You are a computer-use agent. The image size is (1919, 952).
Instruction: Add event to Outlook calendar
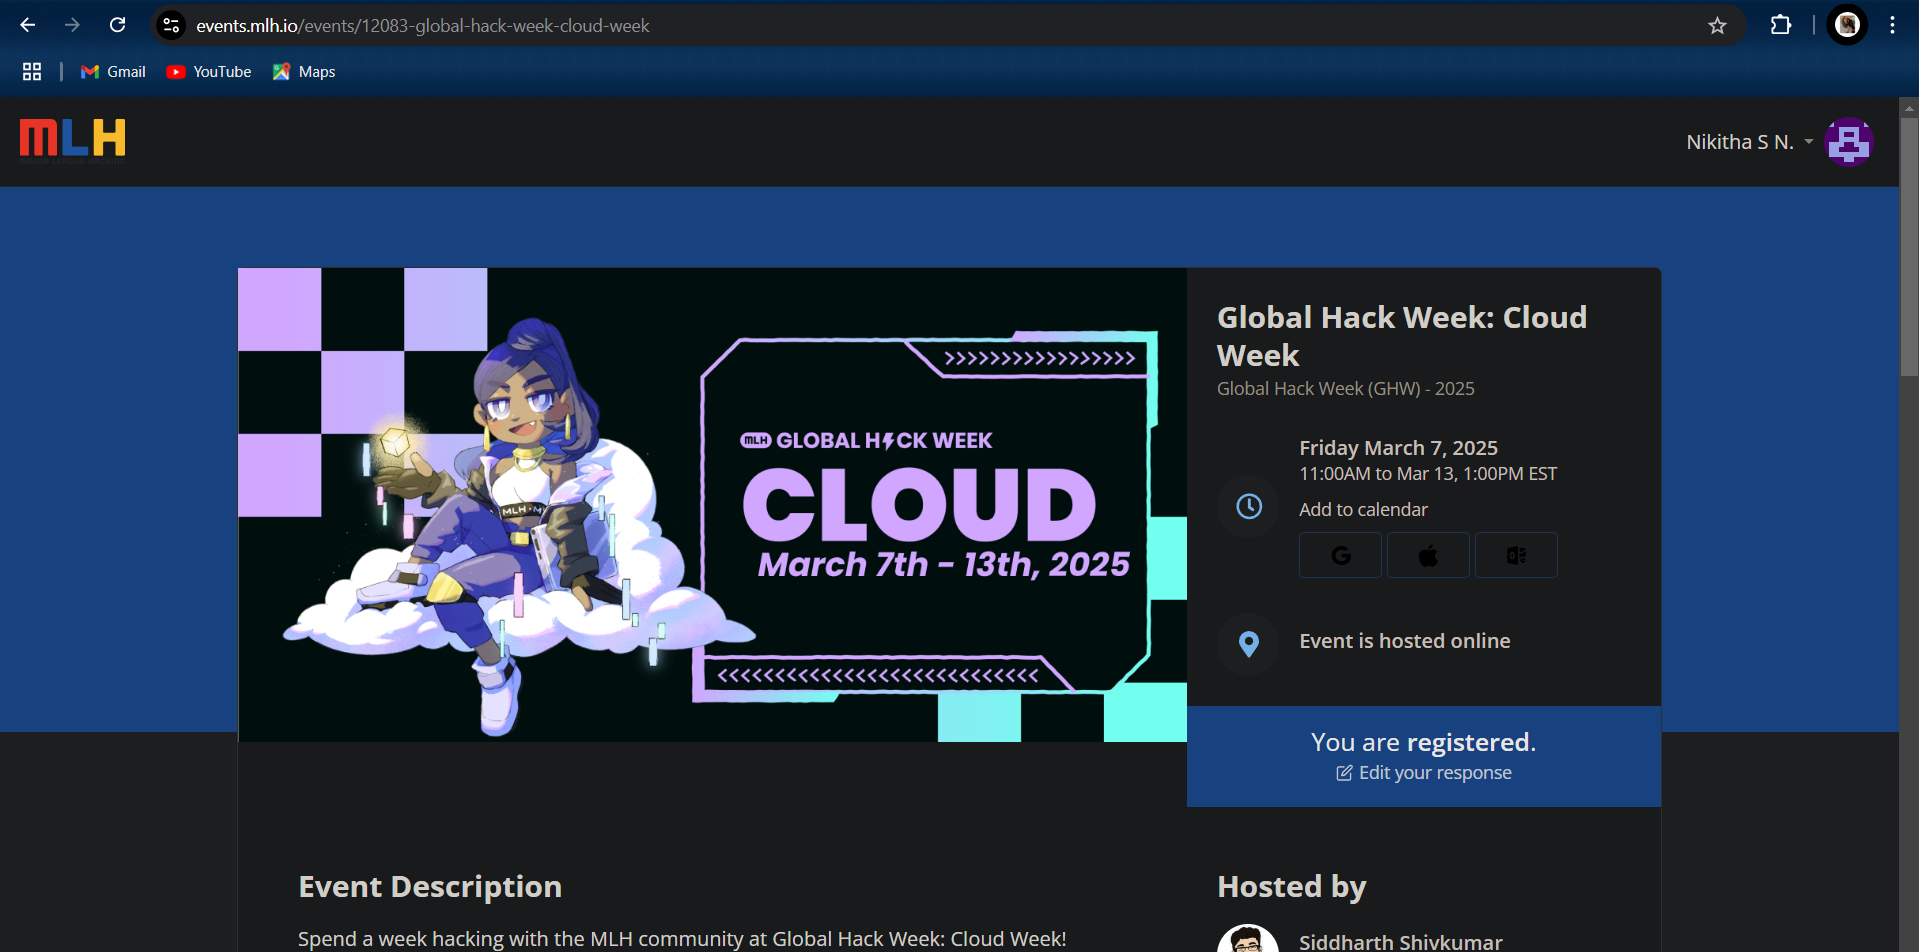click(x=1516, y=555)
